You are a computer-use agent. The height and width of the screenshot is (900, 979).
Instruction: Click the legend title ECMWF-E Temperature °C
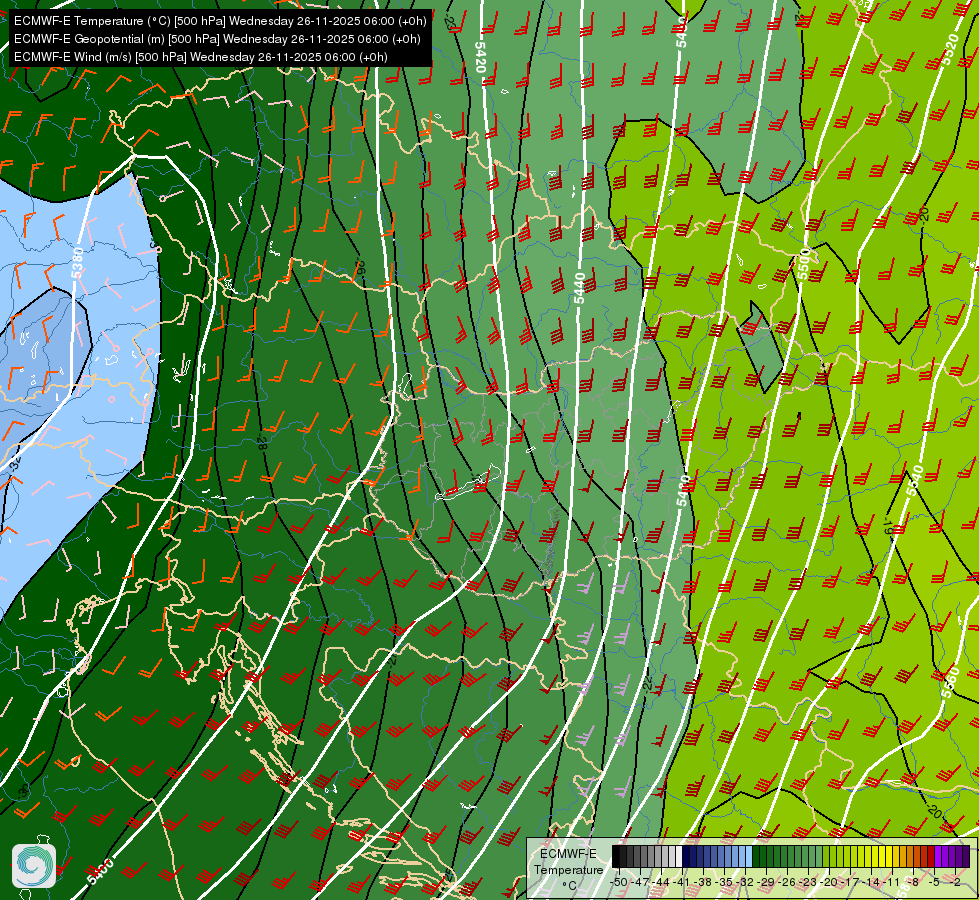[568, 869]
